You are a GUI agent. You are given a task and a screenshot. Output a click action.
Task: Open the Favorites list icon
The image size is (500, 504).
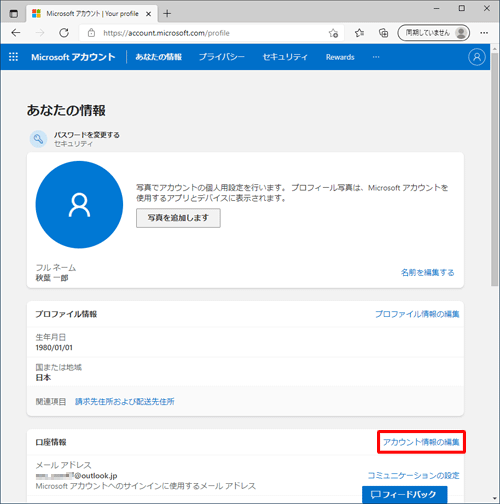359,33
